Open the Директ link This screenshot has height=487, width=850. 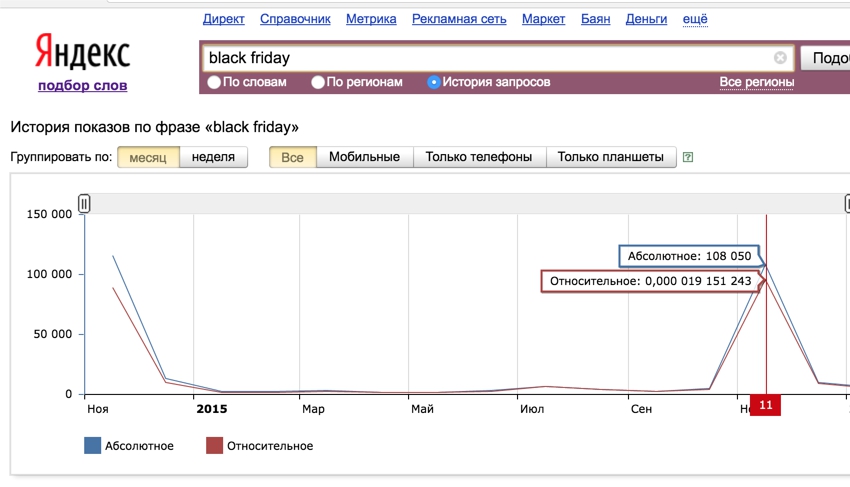coord(223,19)
